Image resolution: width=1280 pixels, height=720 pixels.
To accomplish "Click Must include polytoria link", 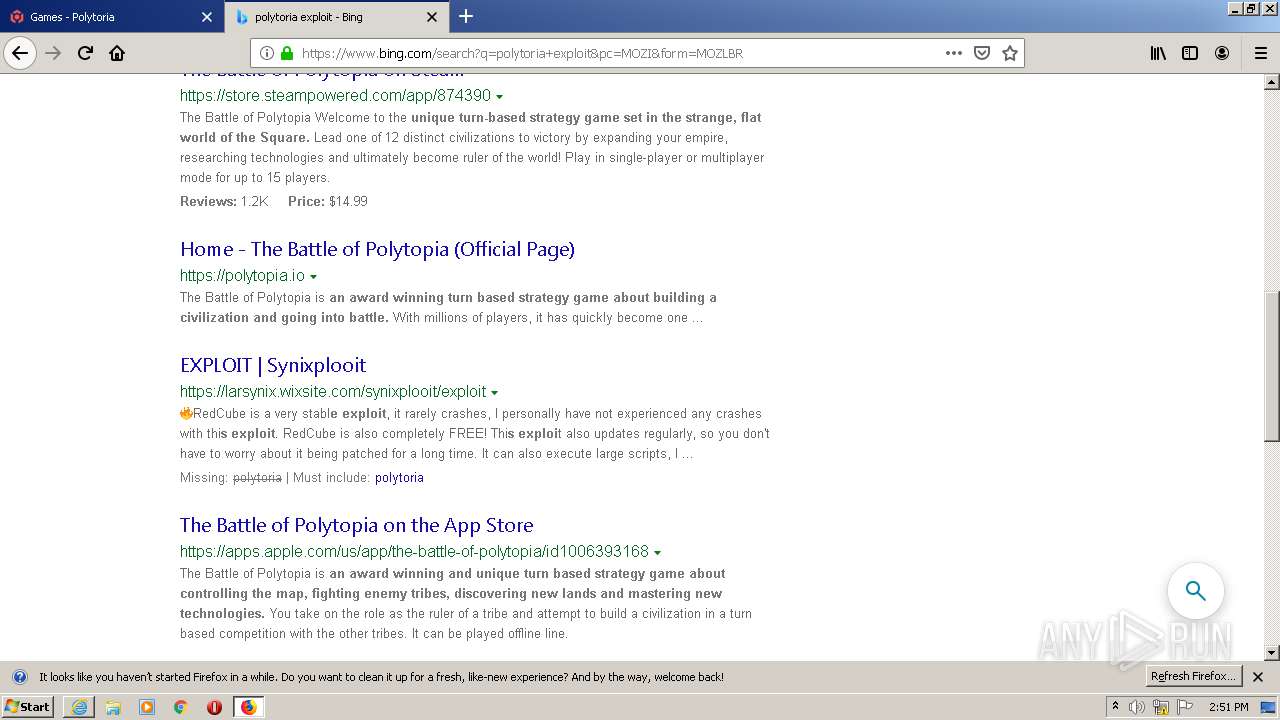I will tap(399, 478).
